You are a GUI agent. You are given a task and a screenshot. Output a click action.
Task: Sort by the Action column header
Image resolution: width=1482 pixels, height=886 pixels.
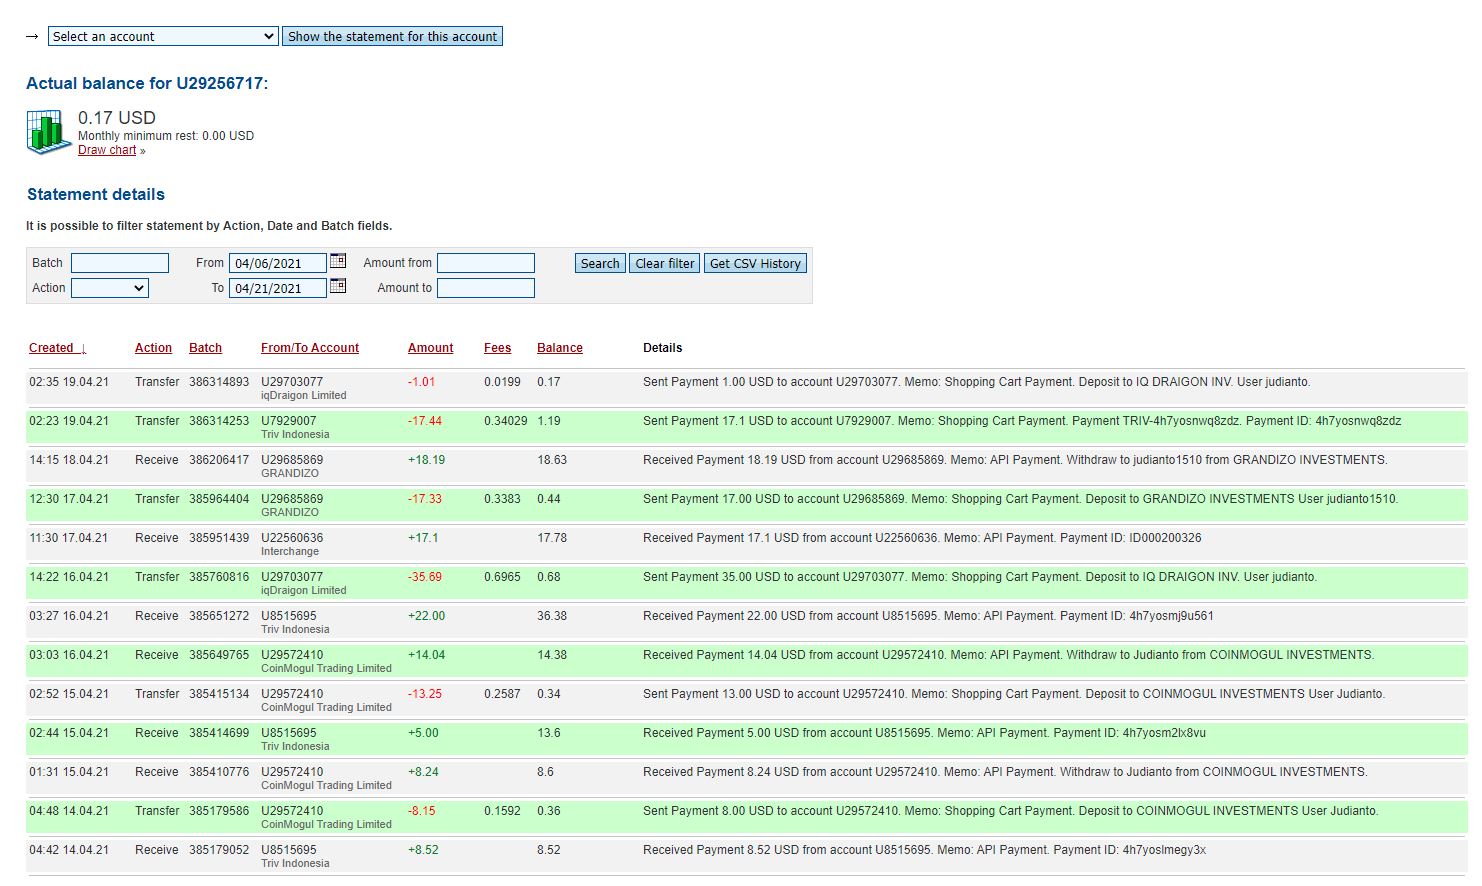pos(153,348)
